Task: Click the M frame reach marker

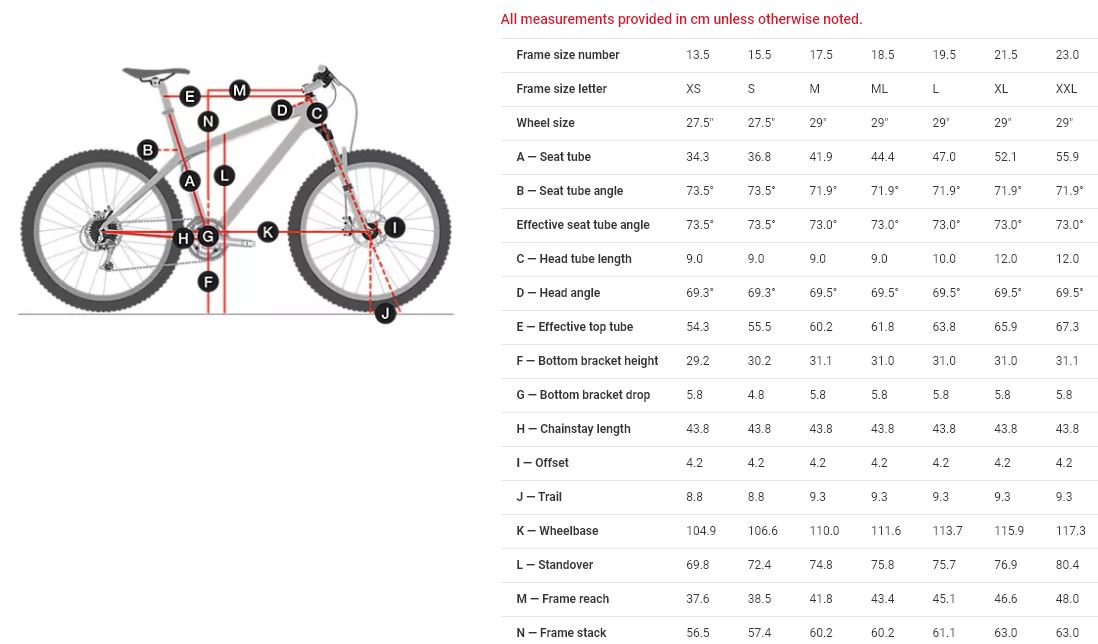Action: click(239, 91)
